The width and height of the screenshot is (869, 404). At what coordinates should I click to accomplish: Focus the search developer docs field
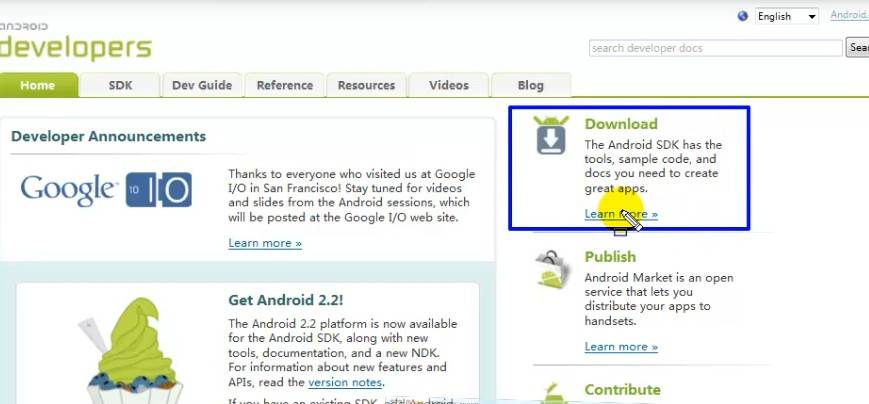[715, 48]
